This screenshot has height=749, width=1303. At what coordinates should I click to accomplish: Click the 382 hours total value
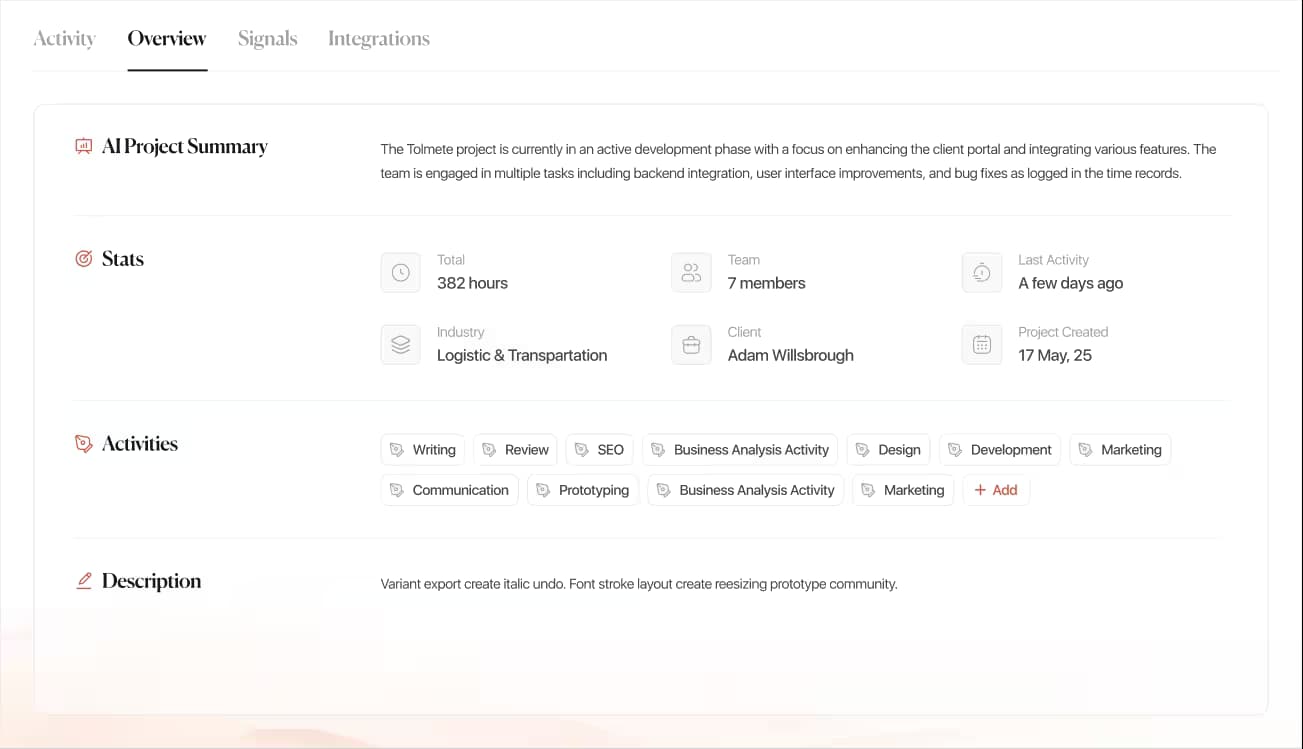472,283
